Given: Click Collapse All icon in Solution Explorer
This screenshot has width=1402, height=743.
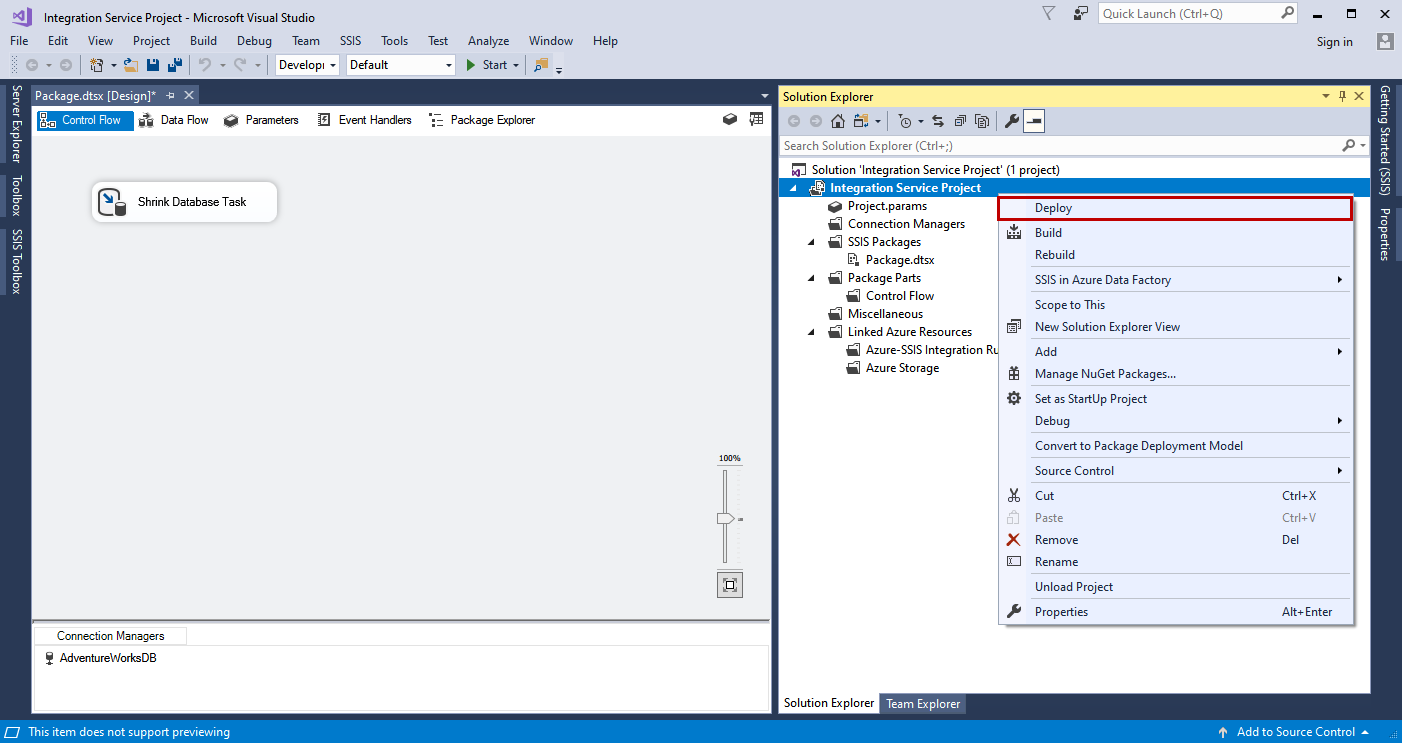Looking at the screenshot, I should (x=960, y=121).
